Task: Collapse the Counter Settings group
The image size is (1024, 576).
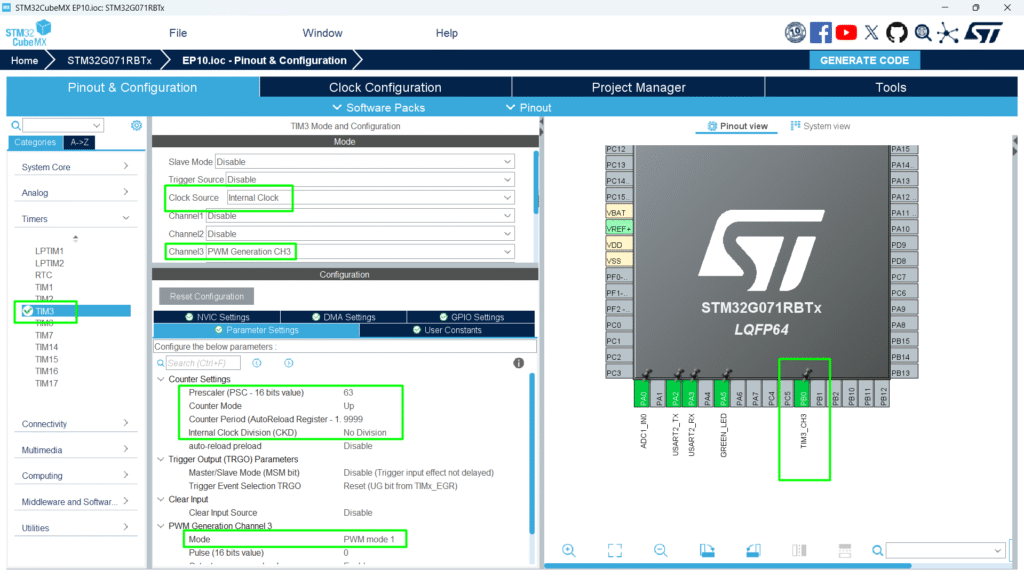Action: pos(162,379)
